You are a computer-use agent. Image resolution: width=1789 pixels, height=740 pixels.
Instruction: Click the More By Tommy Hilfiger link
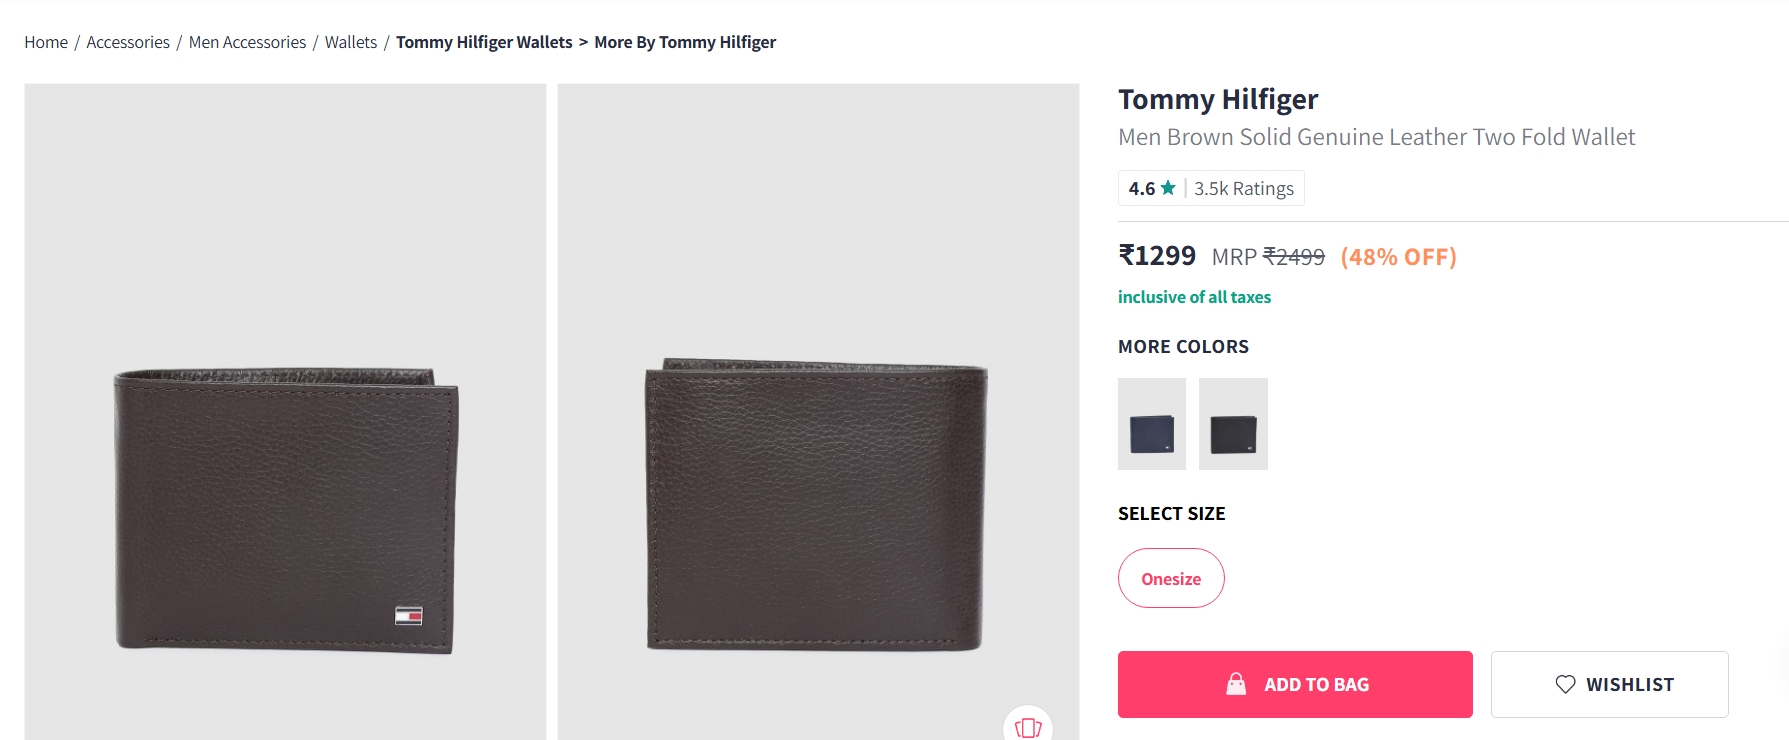coord(685,42)
